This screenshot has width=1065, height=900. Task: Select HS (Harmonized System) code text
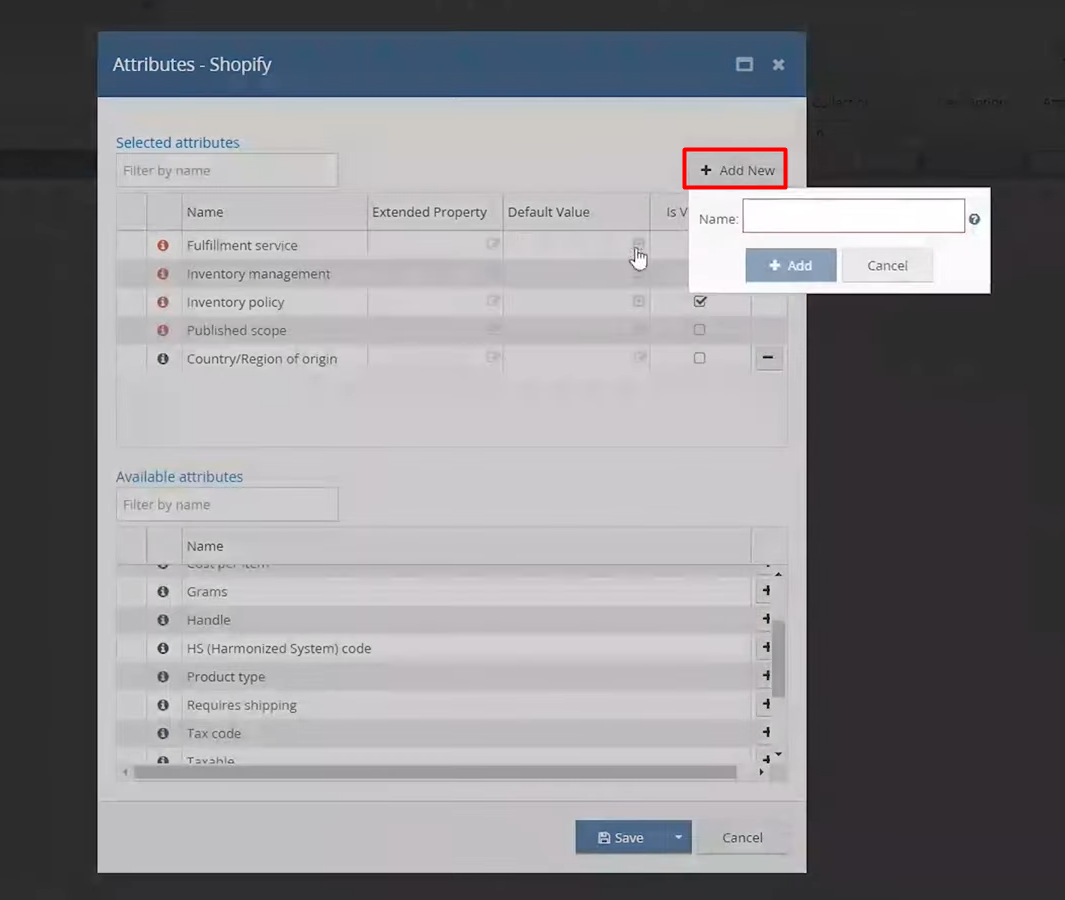(278, 649)
